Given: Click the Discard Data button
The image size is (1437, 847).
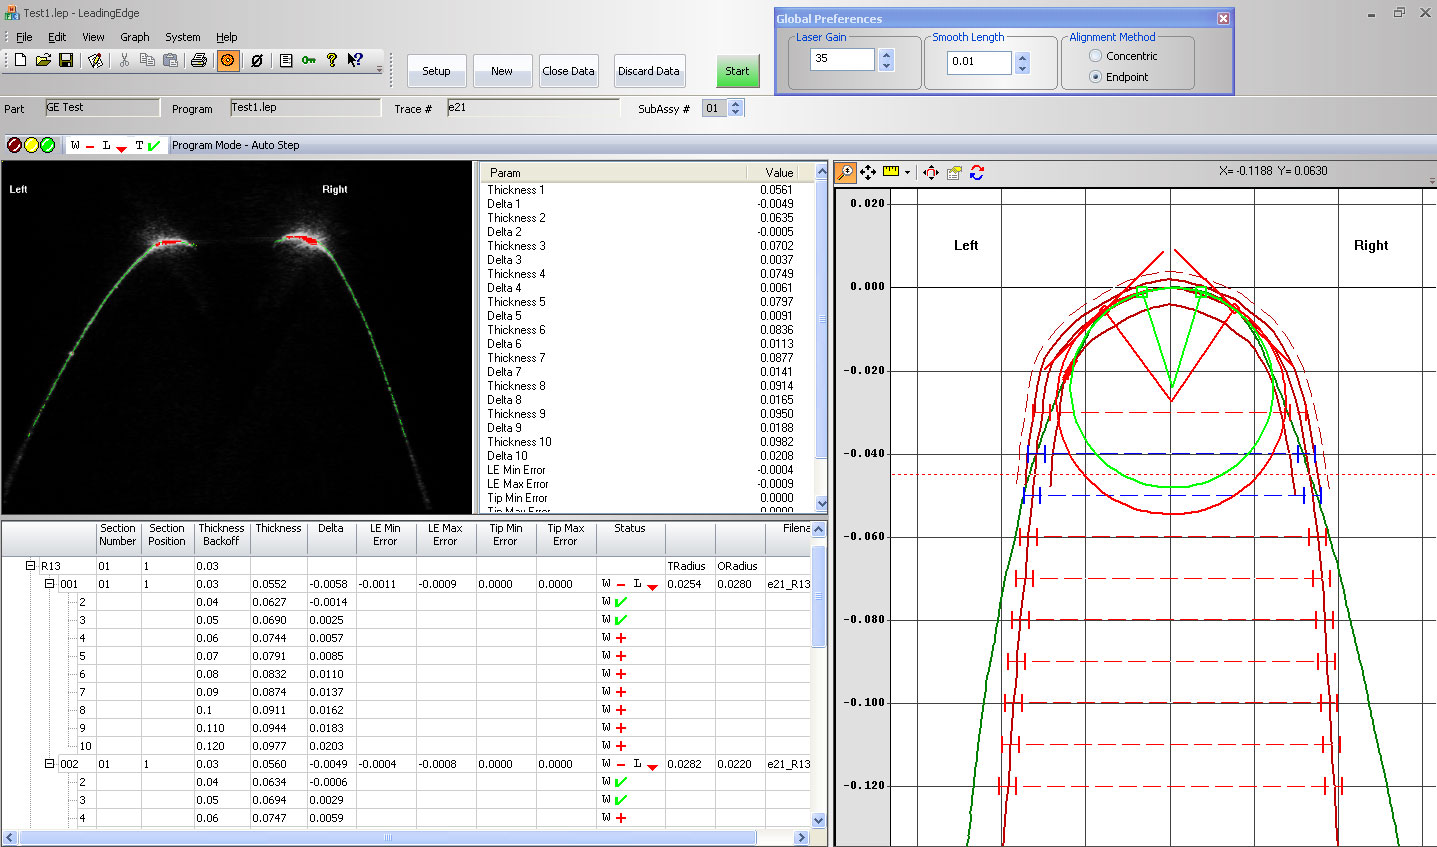Looking at the screenshot, I should click(x=648, y=71).
